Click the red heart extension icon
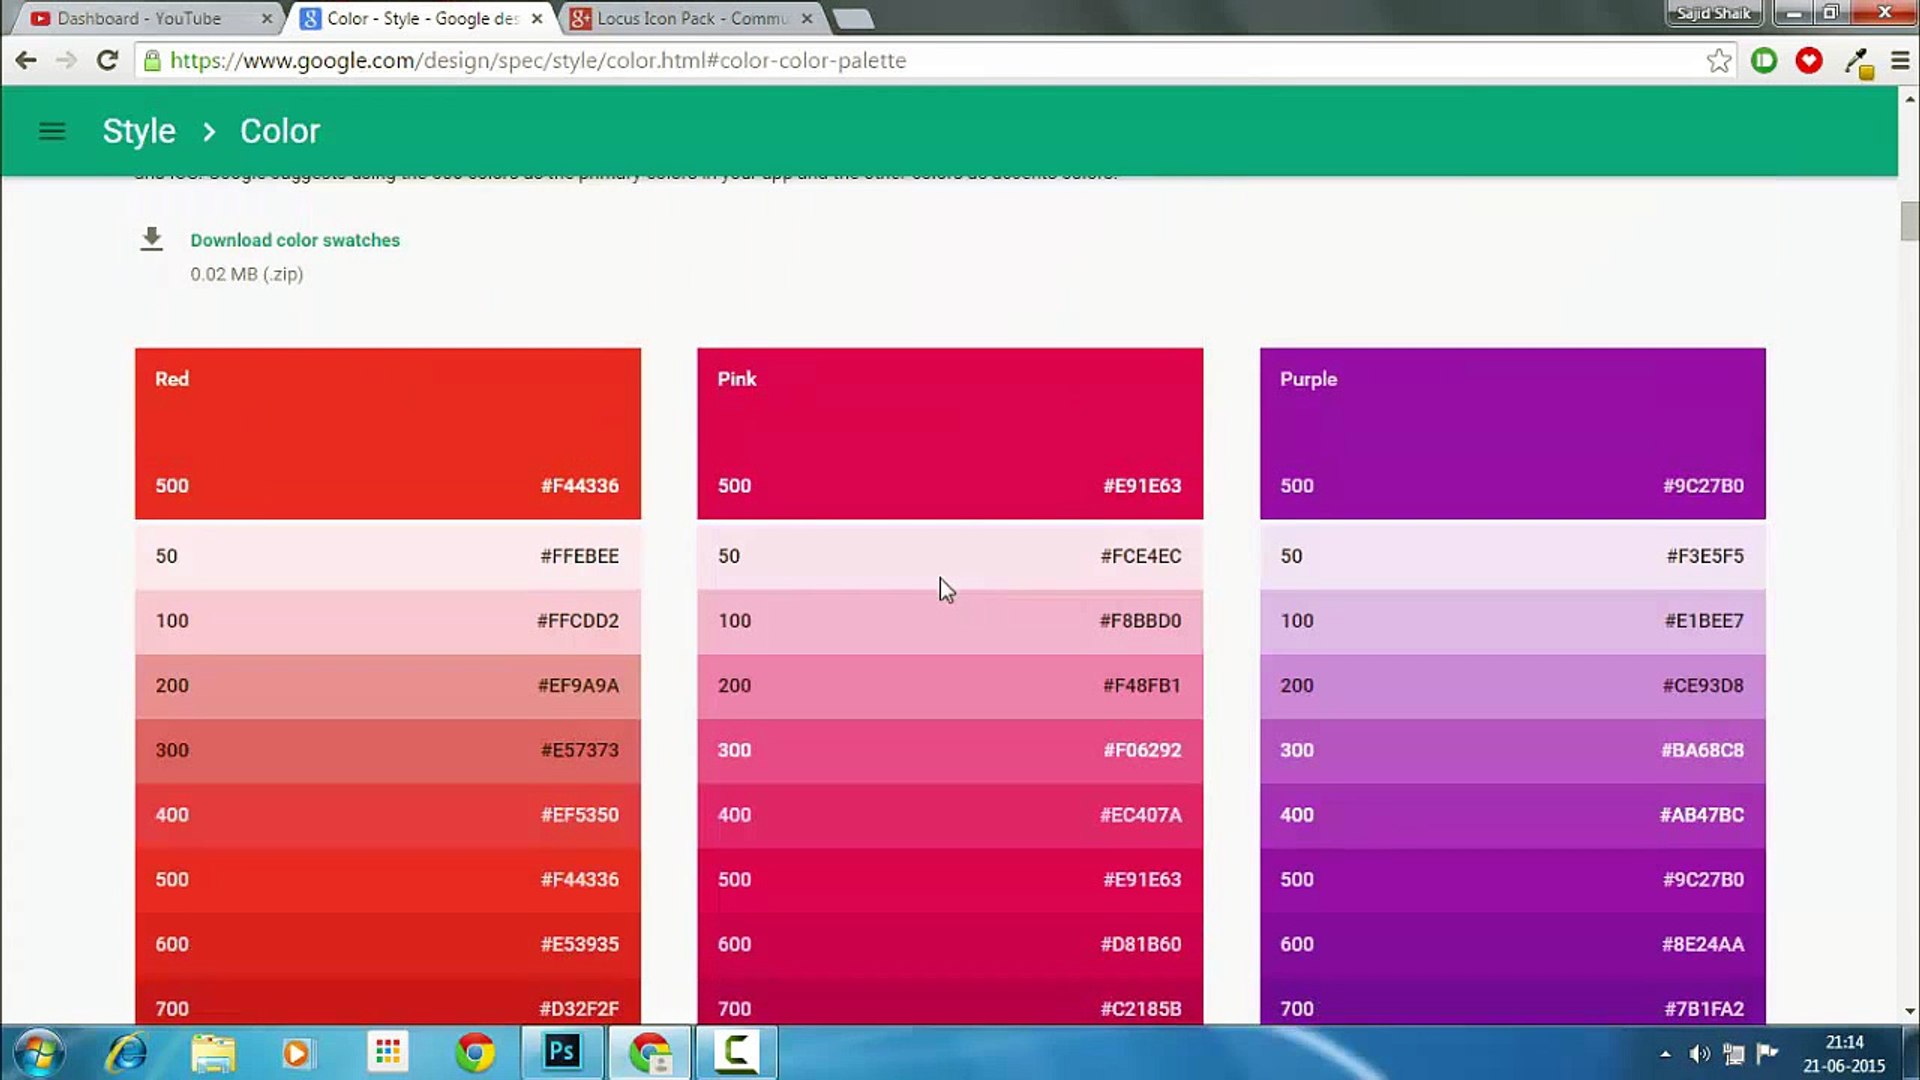Viewport: 1920px width, 1080px height. (1808, 61)
